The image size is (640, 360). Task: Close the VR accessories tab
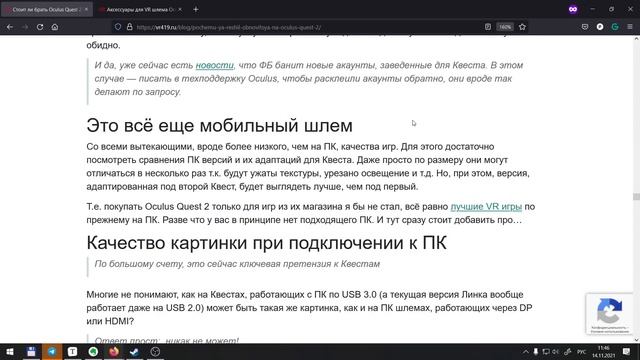180,9
